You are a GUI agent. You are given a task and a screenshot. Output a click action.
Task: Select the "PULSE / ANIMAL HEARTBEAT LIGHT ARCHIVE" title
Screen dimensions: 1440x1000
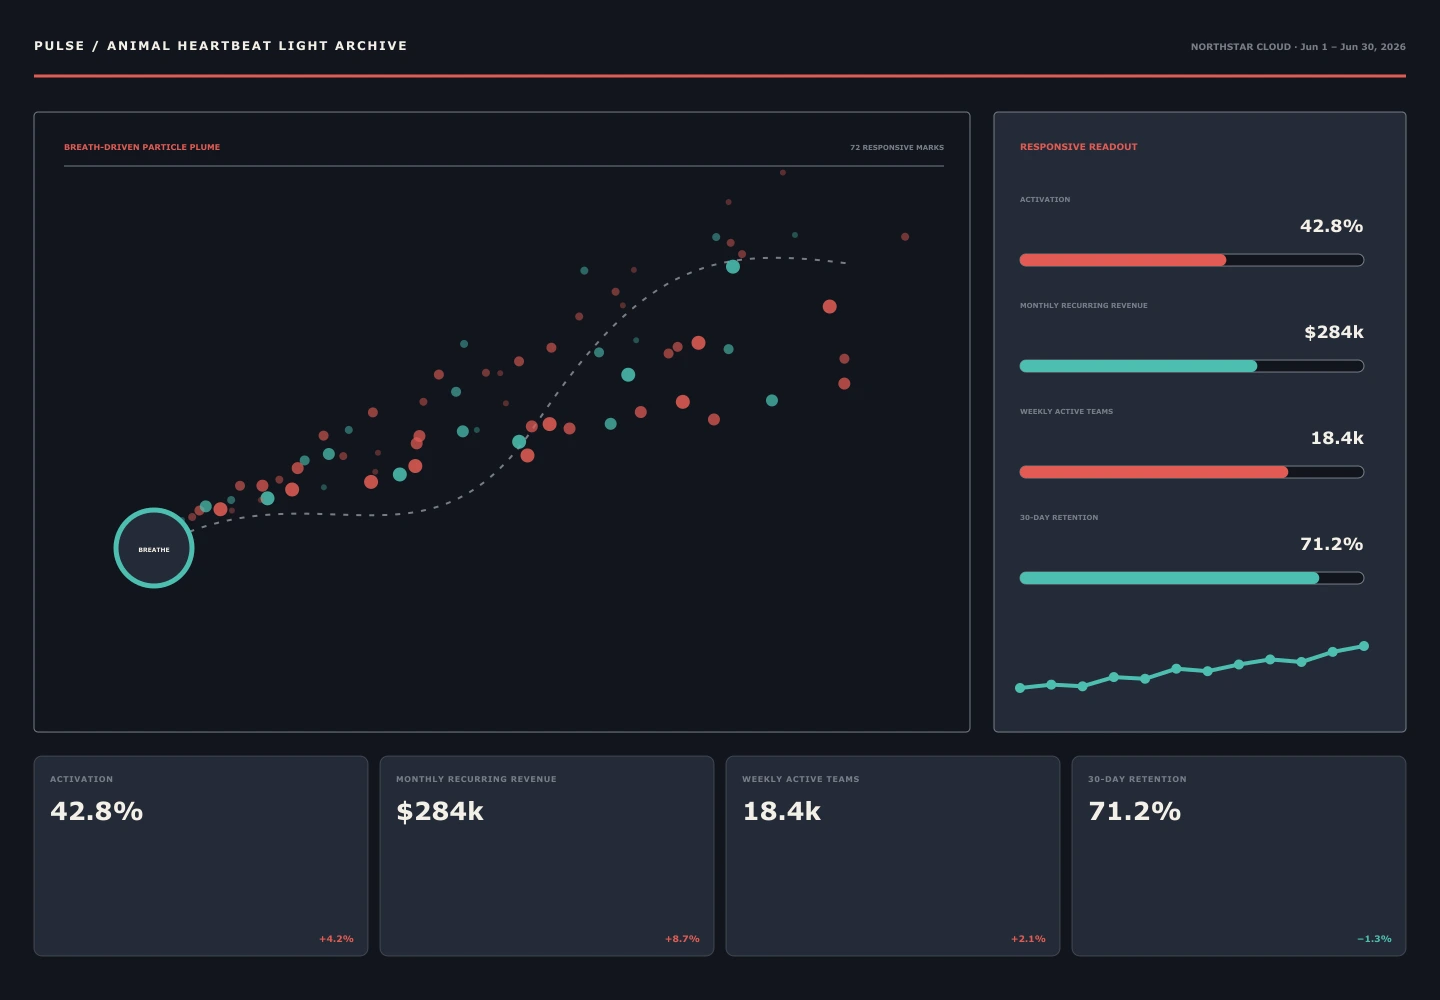pyautogui.click(x=221, y=46)
